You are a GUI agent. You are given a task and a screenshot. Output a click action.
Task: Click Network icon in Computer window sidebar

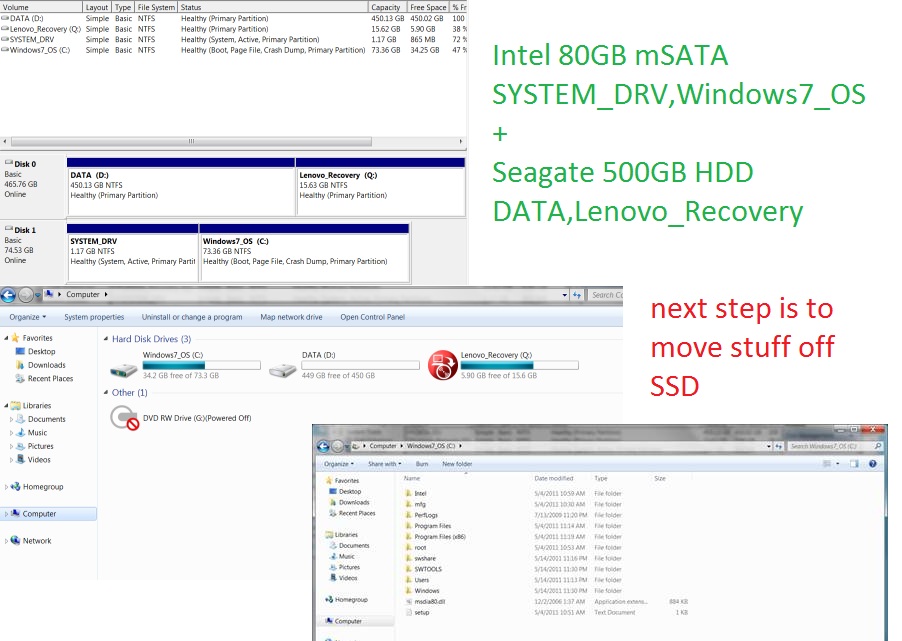(16, 540)
